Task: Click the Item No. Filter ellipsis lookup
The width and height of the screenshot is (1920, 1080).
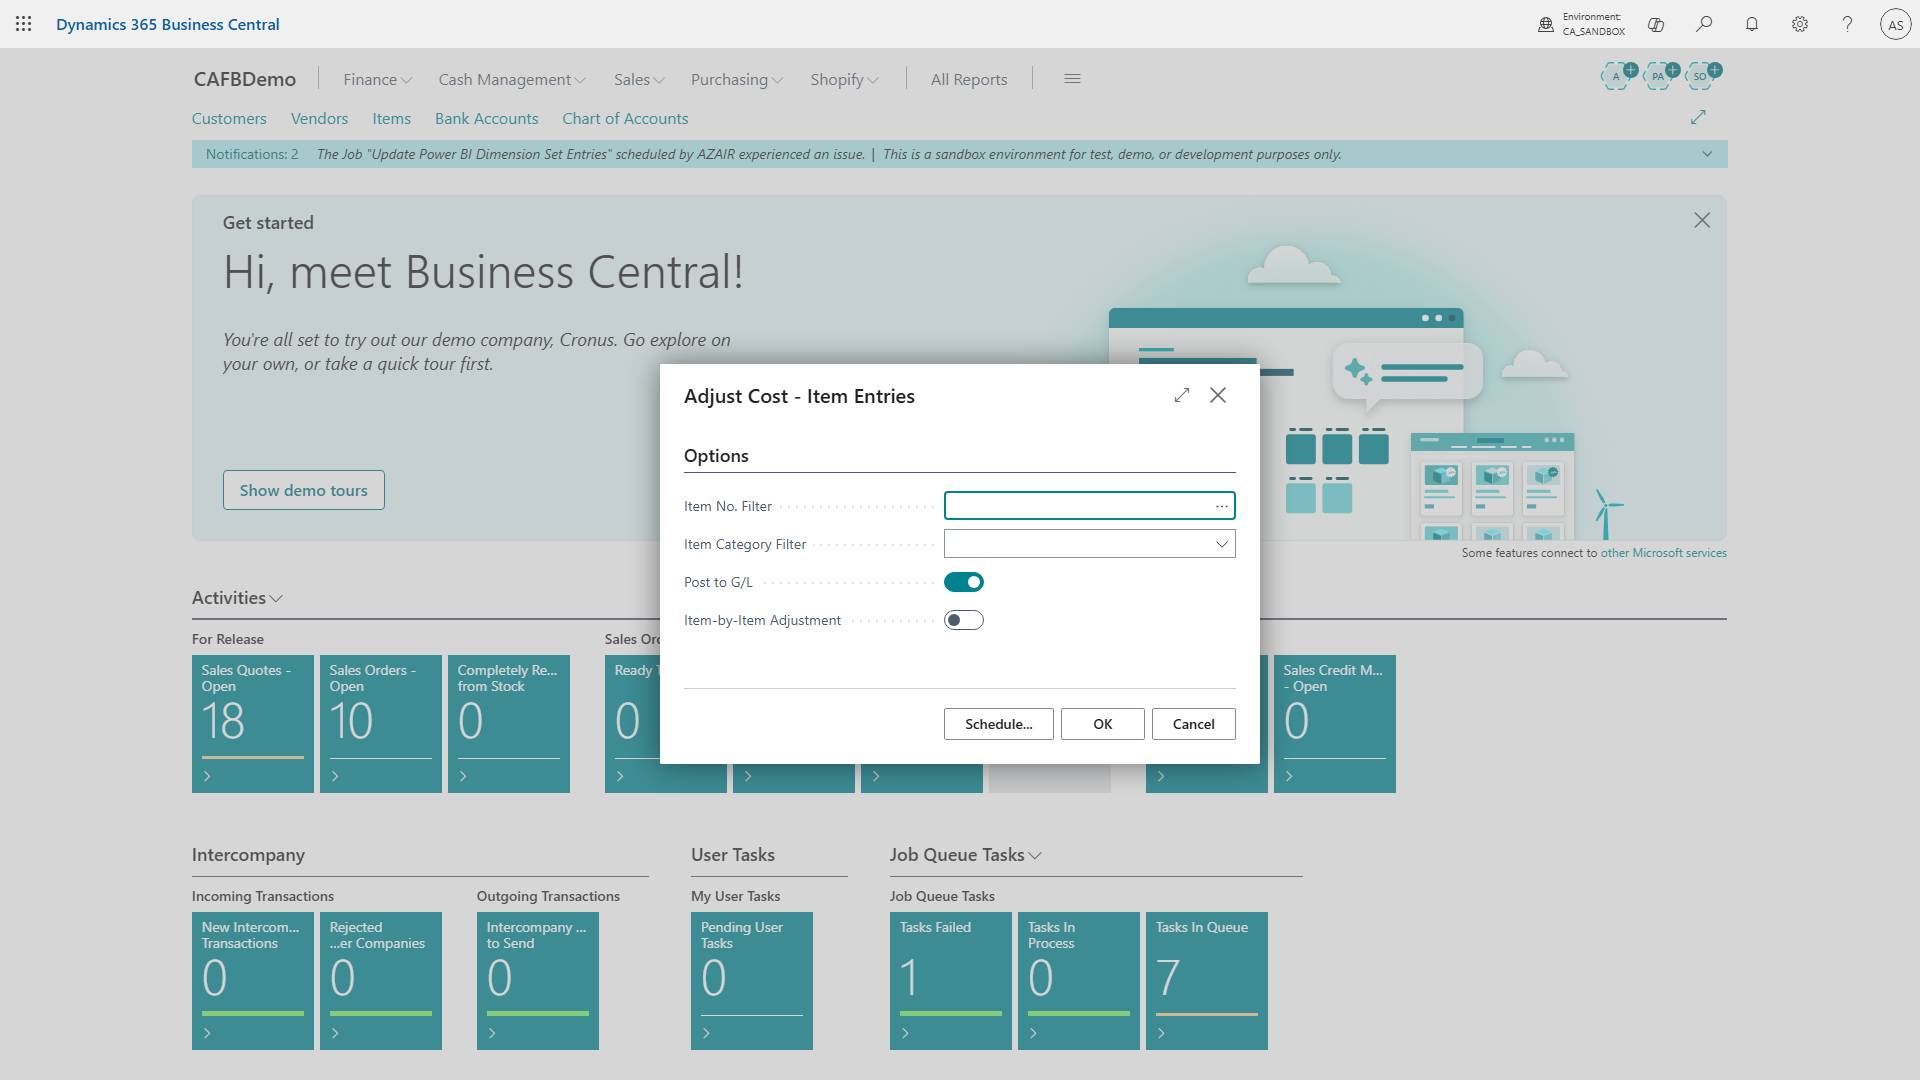Action: click(x=1221, y=506)
